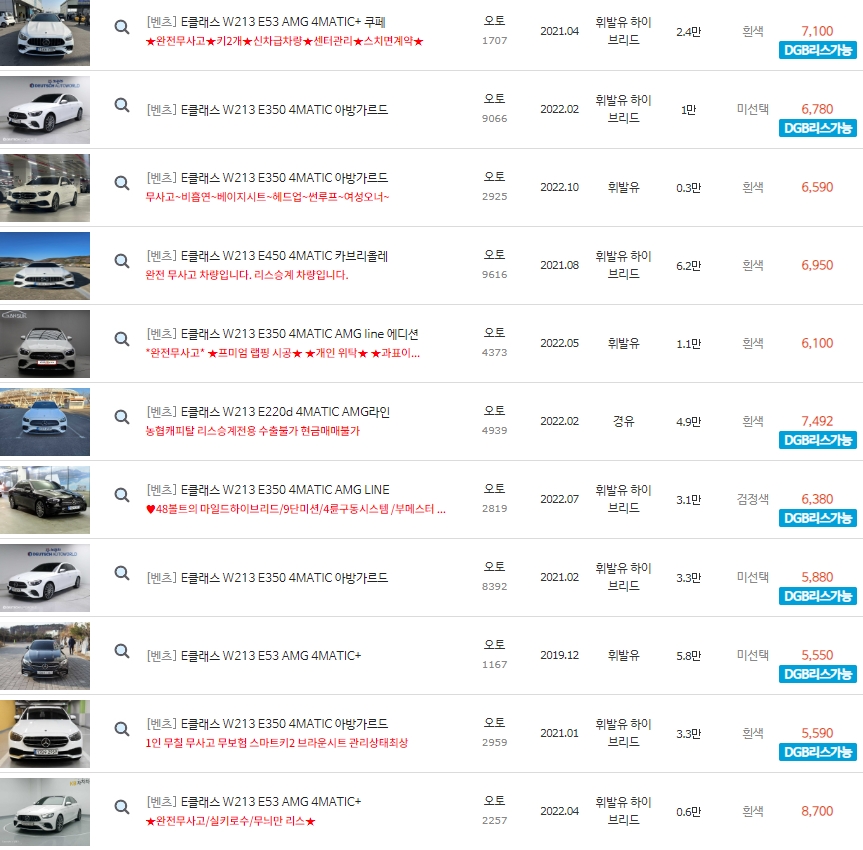Open thumbnail of black E350 AMG LINE

click(x=45, y=500)
